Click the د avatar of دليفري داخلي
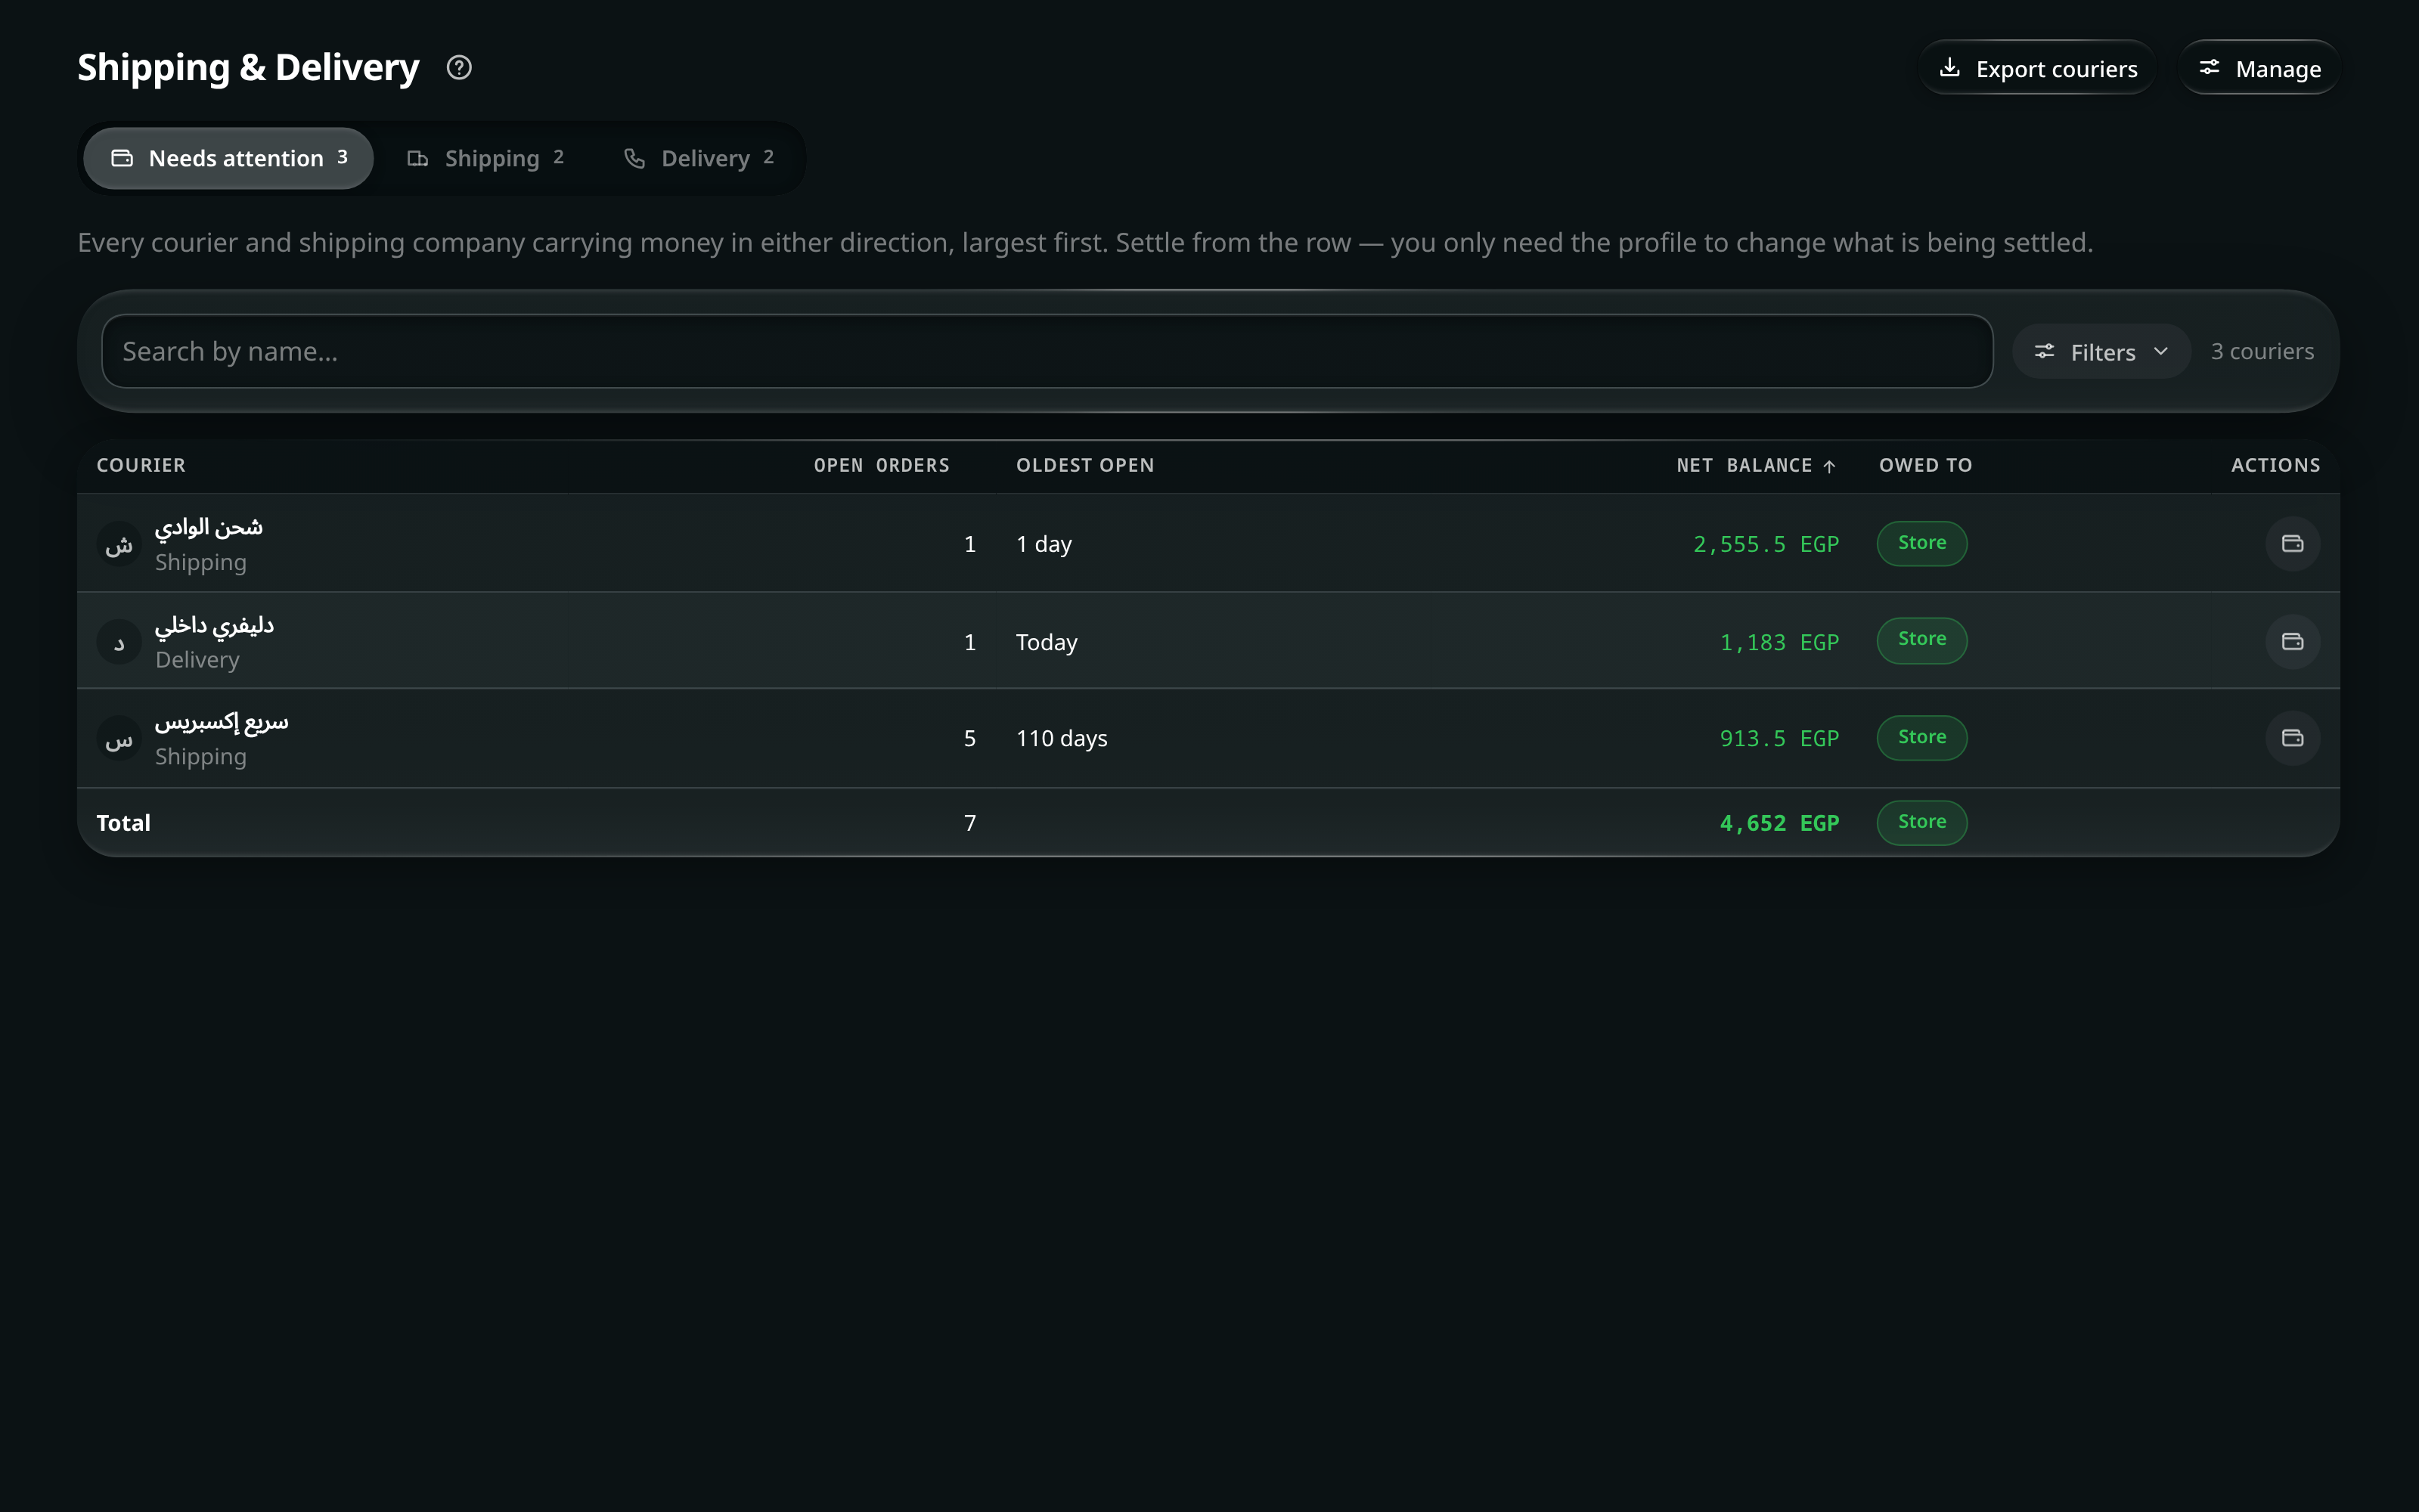The width and height of the screenshot is (2419, 1512). click(x=119, y=642)
